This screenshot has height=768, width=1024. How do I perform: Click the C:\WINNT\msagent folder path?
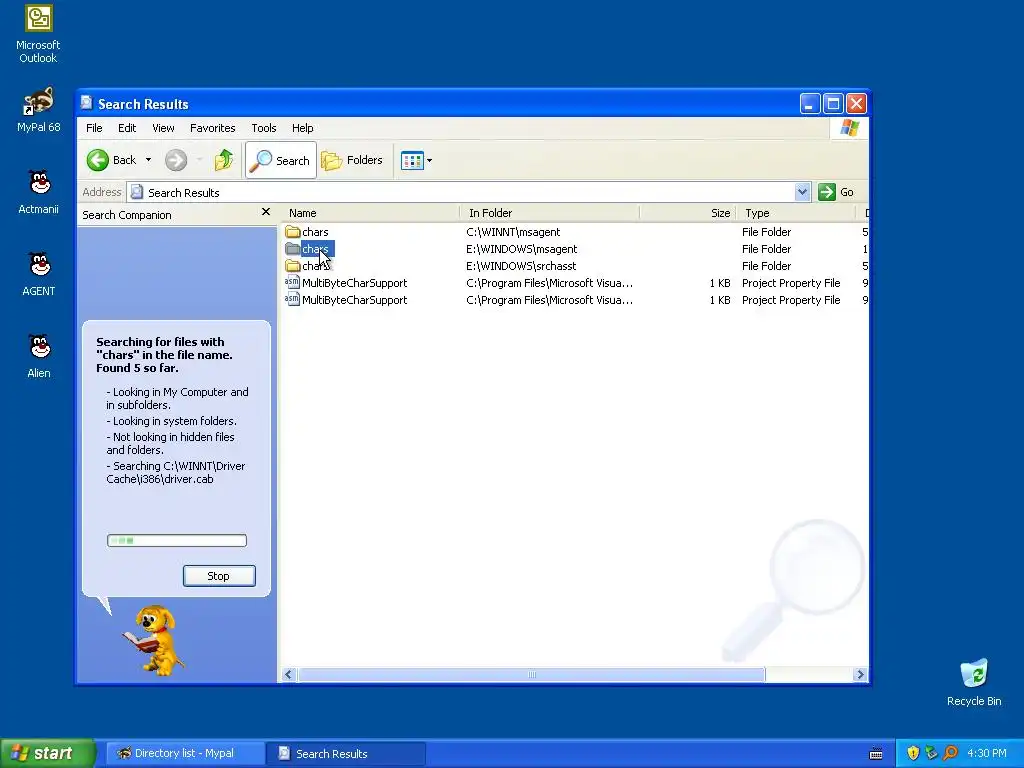pyautogui.click(x=513, y=232)
